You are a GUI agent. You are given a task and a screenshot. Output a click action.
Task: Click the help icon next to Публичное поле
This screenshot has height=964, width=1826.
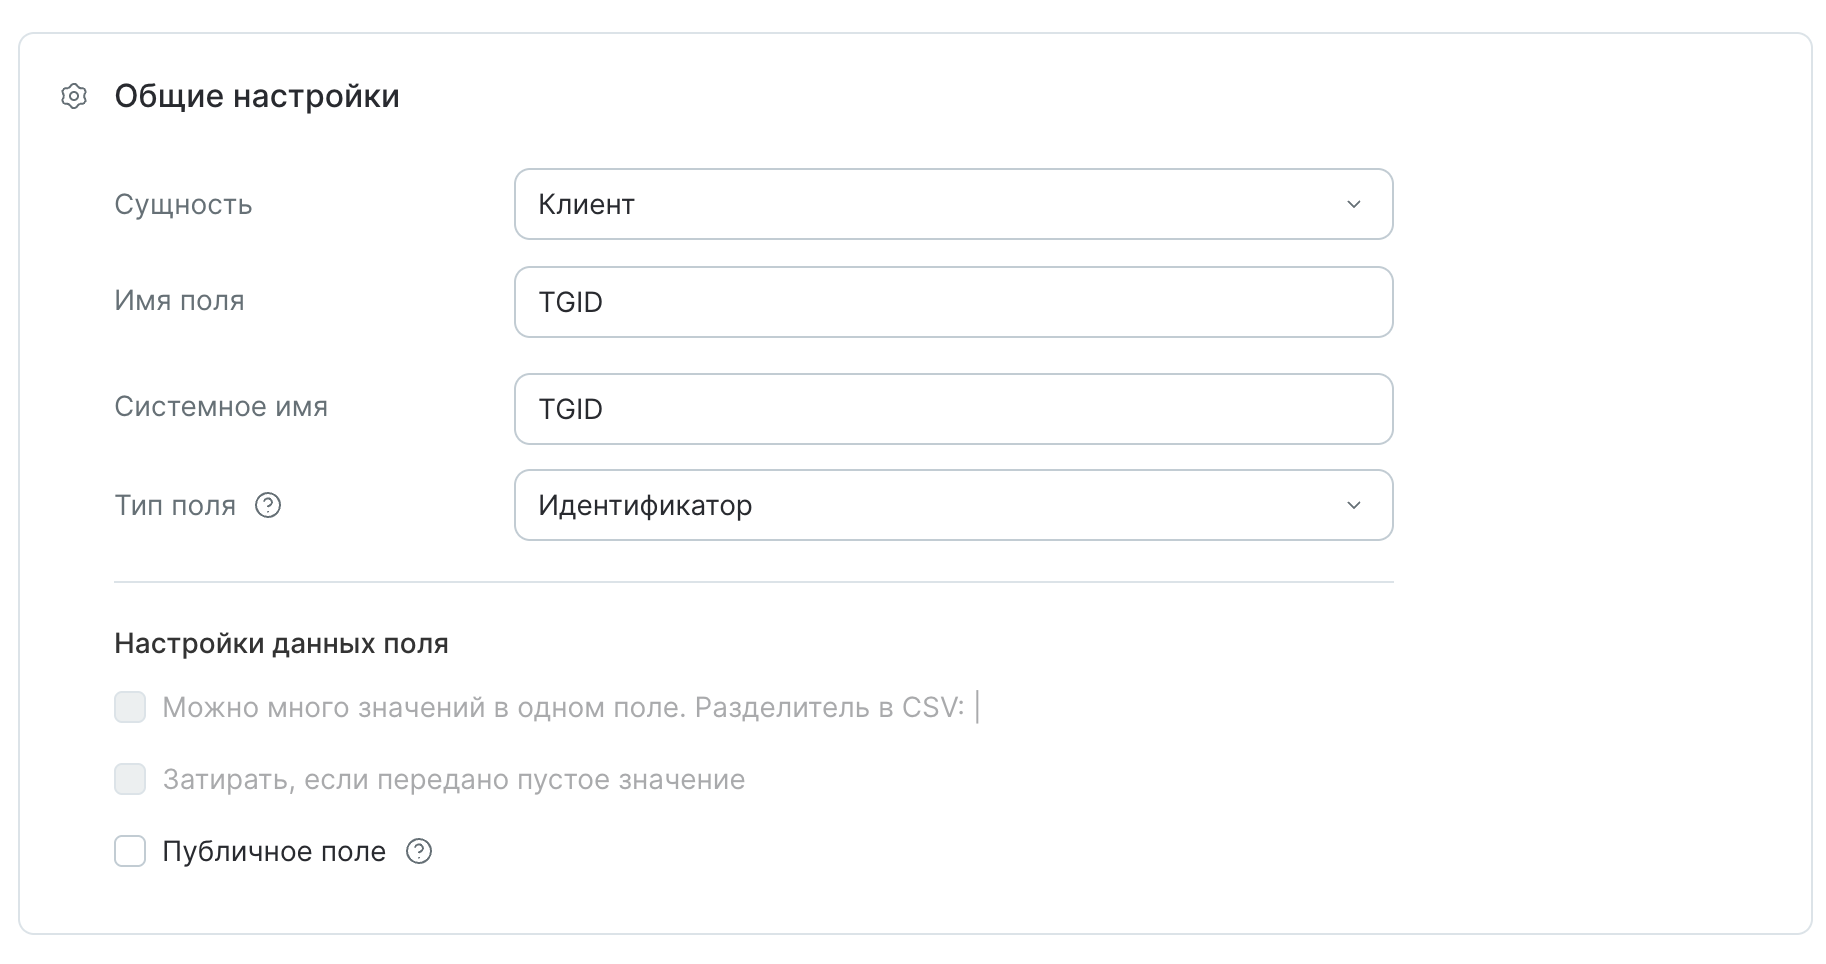pyautogui.click(x=419, y=852)
